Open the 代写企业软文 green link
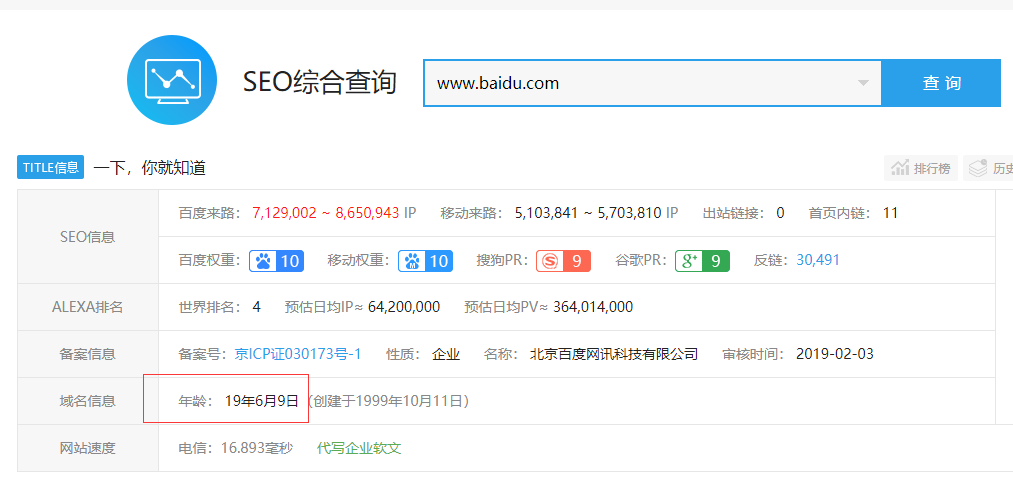Viewport: 1013px width, 482px height. 359,448
